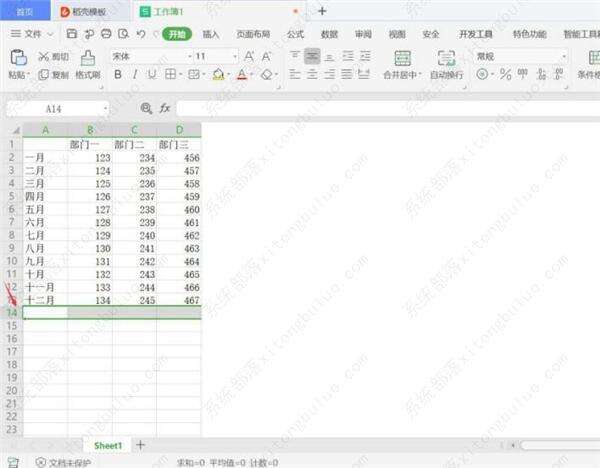The image size is (600, 468).
Task: Apply percent style with % icon
Action: point(505,74)
